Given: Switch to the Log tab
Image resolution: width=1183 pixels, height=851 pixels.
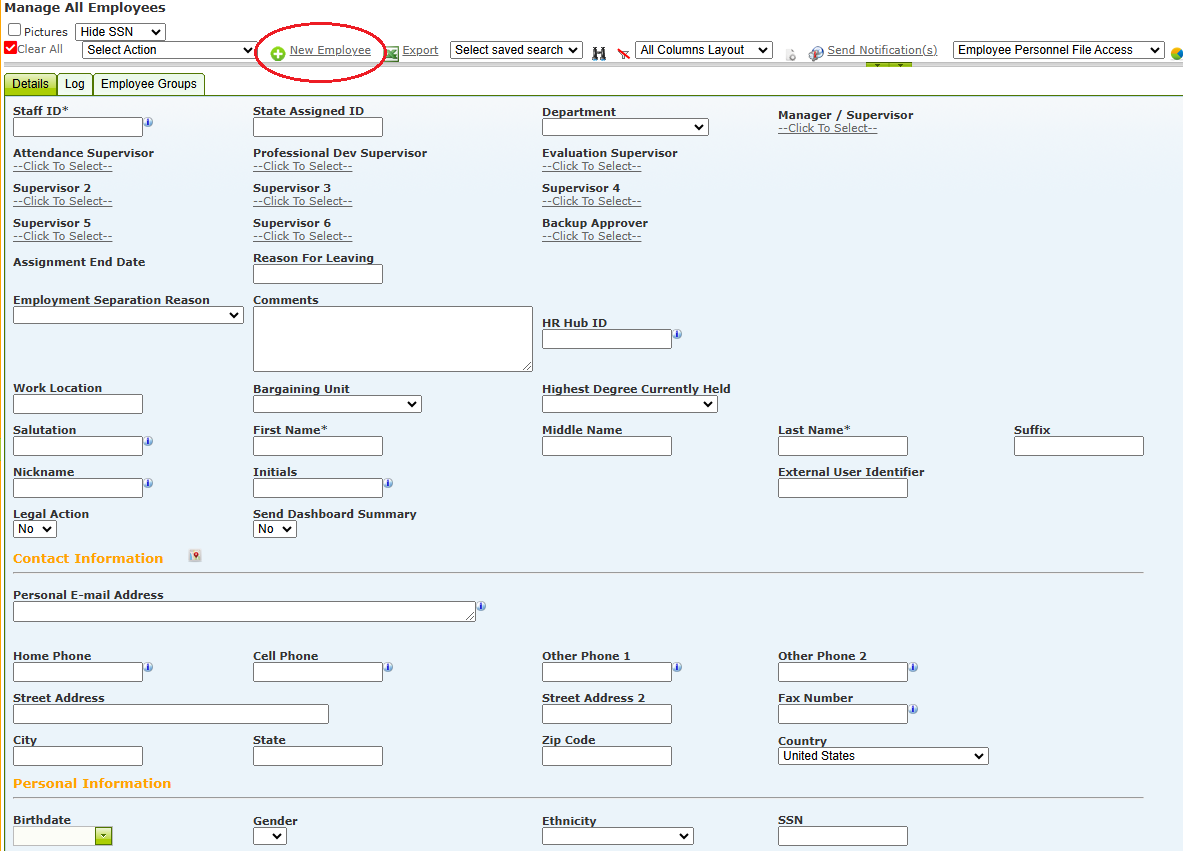Looking at the screenshot, I should click(x=74, y=84).
